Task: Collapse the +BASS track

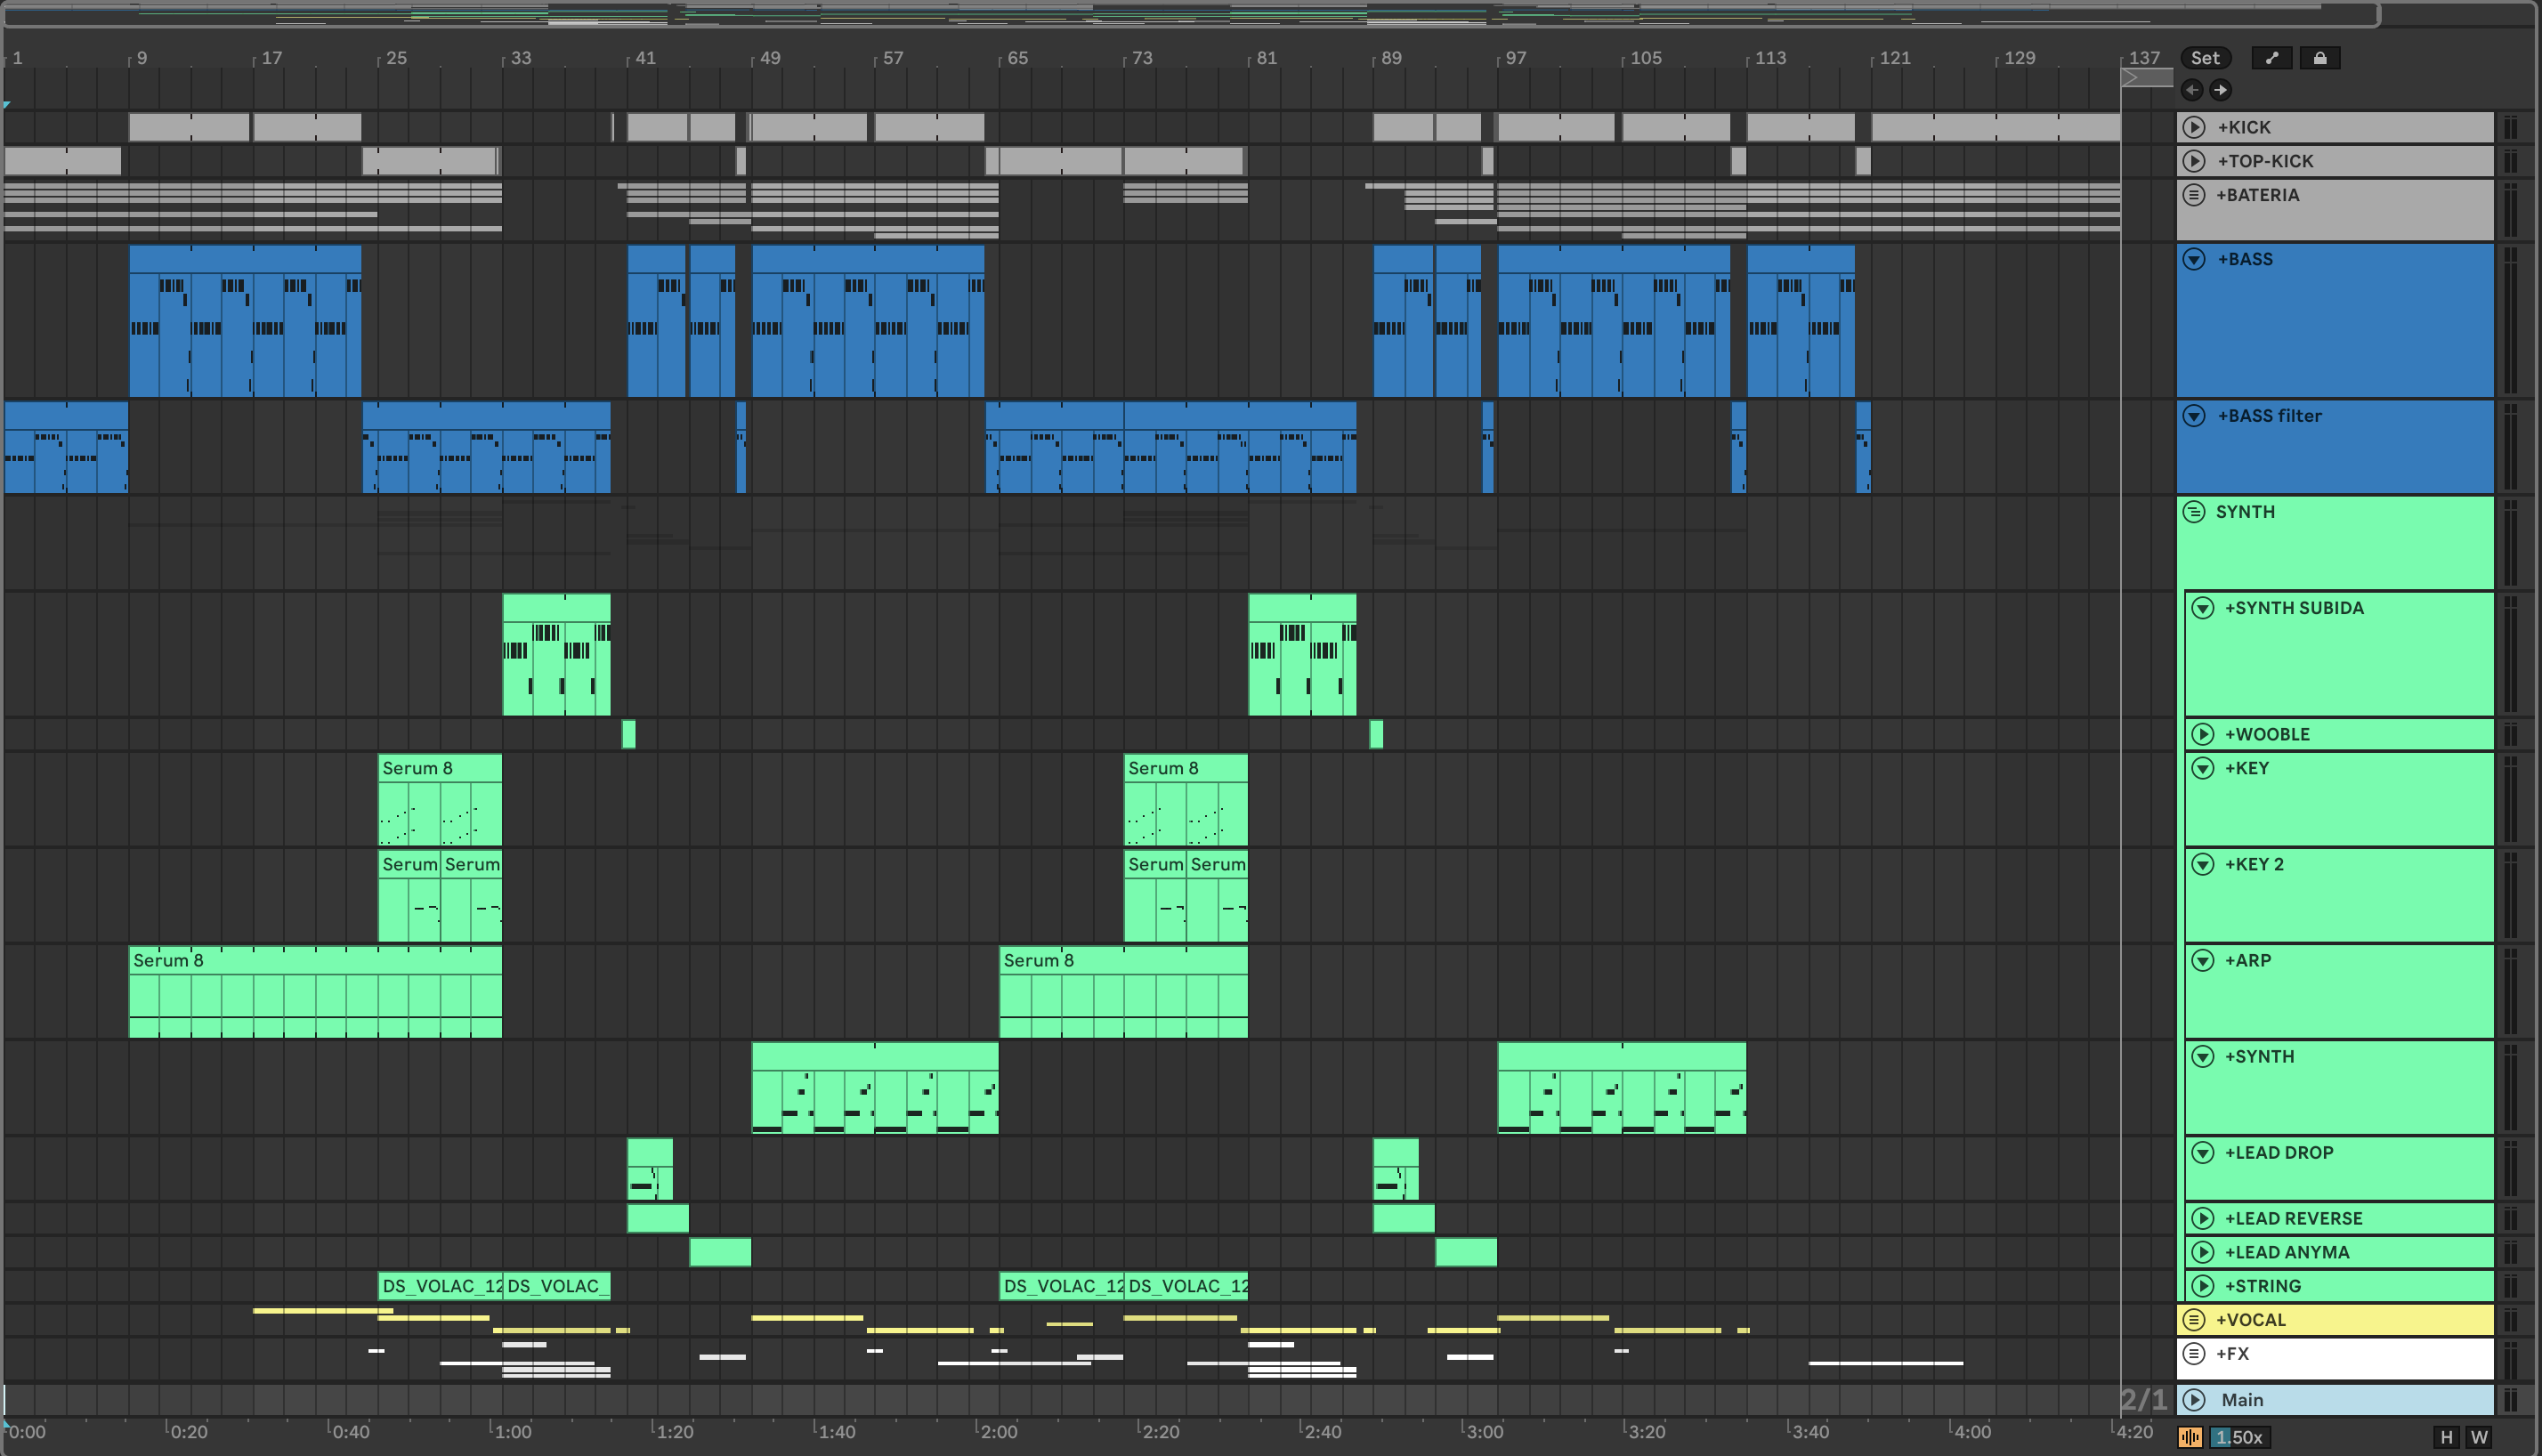Action: (x=2194, y=259)
